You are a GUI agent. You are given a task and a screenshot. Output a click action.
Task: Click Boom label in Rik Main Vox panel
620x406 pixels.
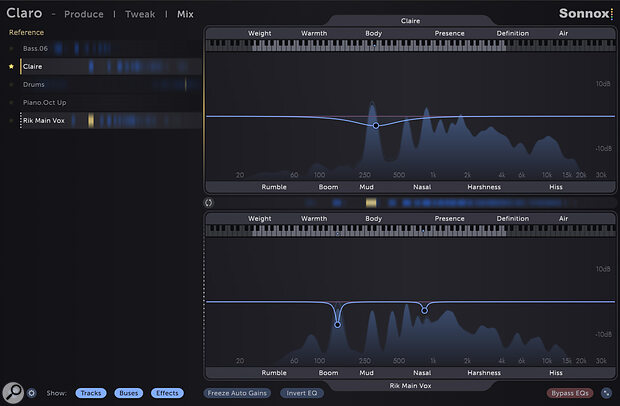(328, 373)
